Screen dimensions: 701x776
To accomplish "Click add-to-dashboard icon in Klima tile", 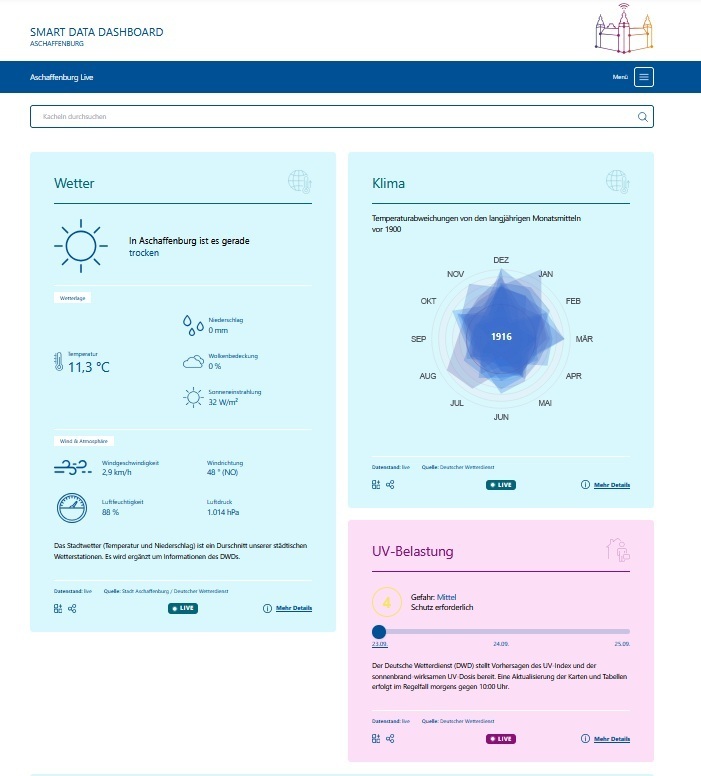I will tap(376, 485).
